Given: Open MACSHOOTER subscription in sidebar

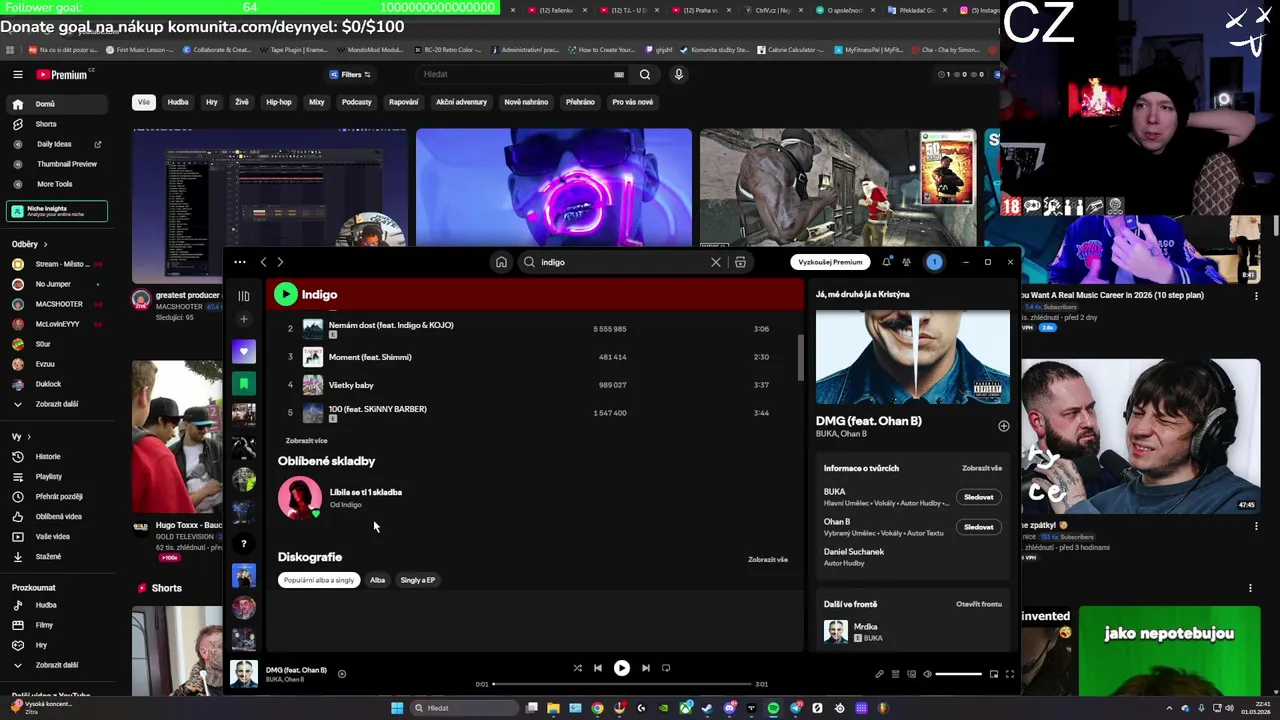Looking at the screenshot, I should coord(56,304).
